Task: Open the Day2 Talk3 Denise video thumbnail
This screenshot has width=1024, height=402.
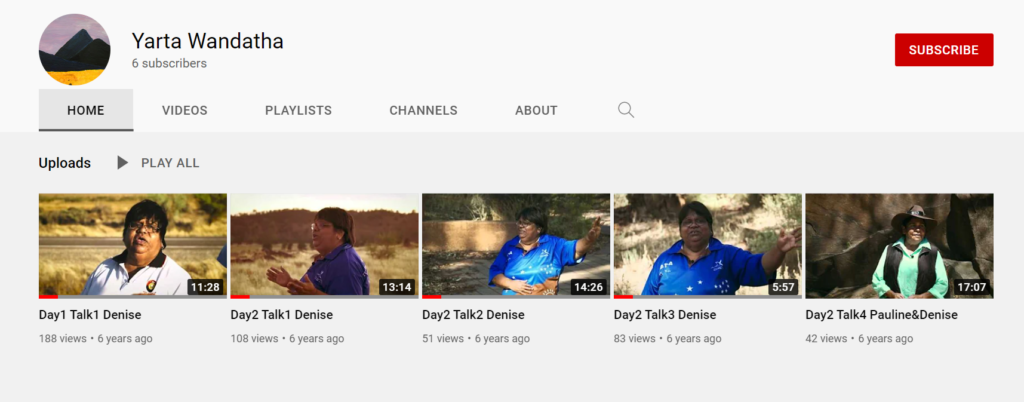Action: 708,246
